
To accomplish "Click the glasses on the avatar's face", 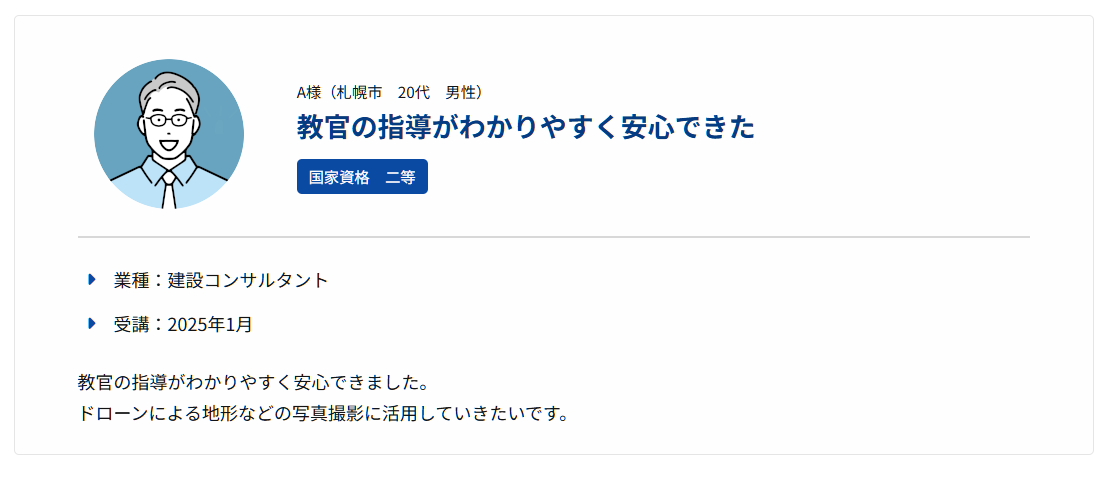I will pyautogui.click(x=167, y=120).
